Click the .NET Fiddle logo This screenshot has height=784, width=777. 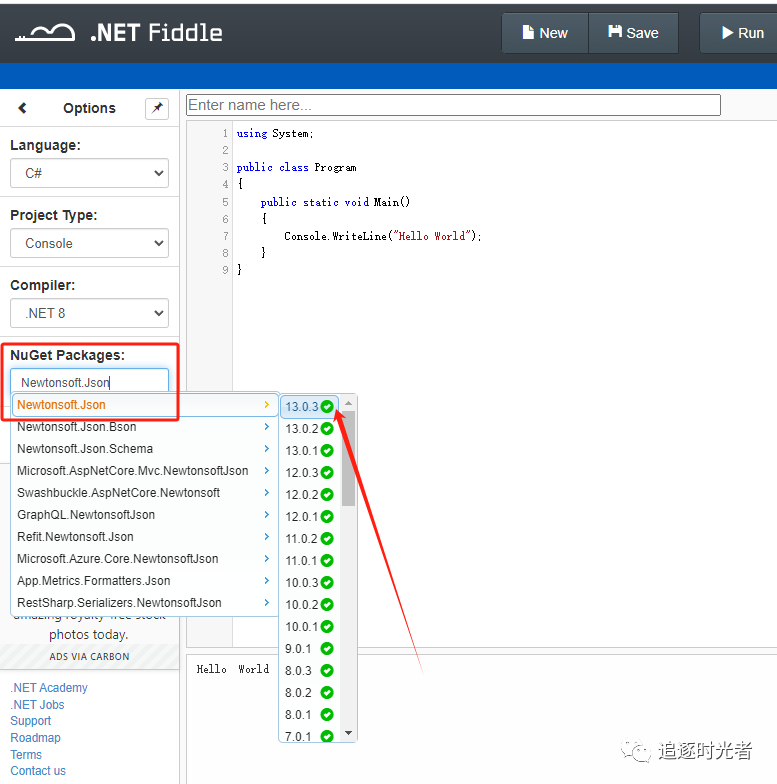(x=118, y=33)
